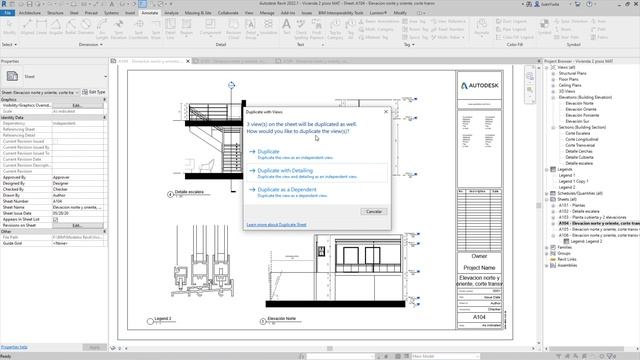Activate the Spot Elevation tool

click(118, 29)
